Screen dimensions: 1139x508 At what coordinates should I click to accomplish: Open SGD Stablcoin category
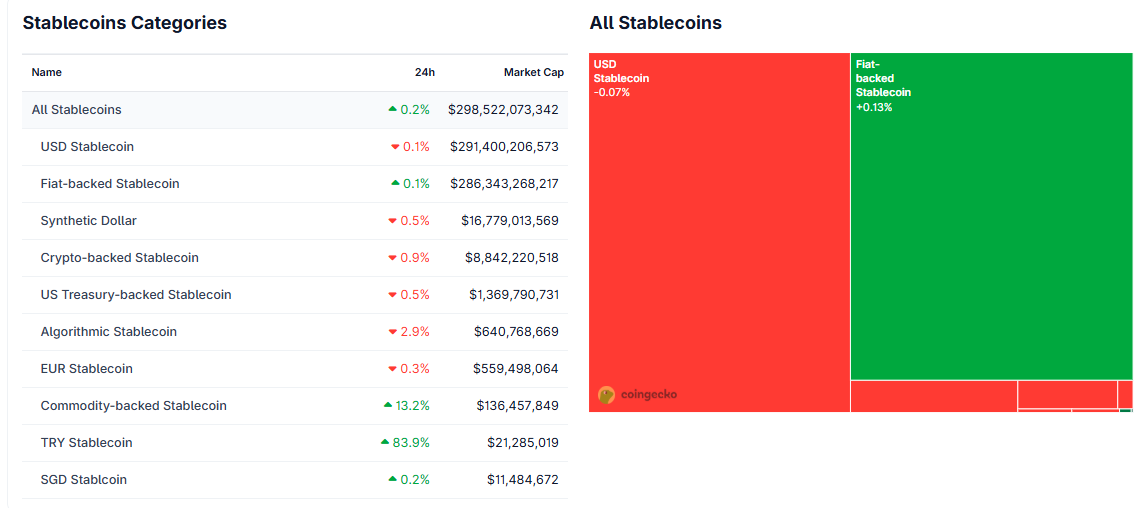click(84, 480)
